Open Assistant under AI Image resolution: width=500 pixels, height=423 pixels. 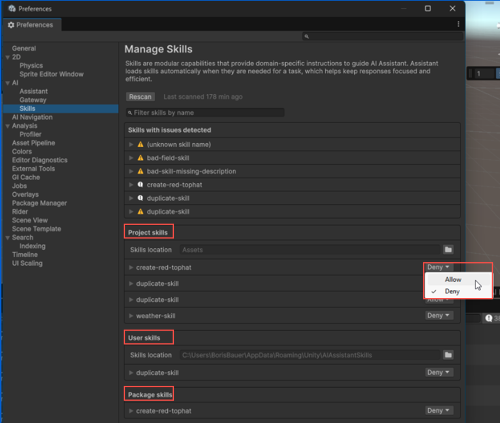pyautogui.click(x=33, y=91)
